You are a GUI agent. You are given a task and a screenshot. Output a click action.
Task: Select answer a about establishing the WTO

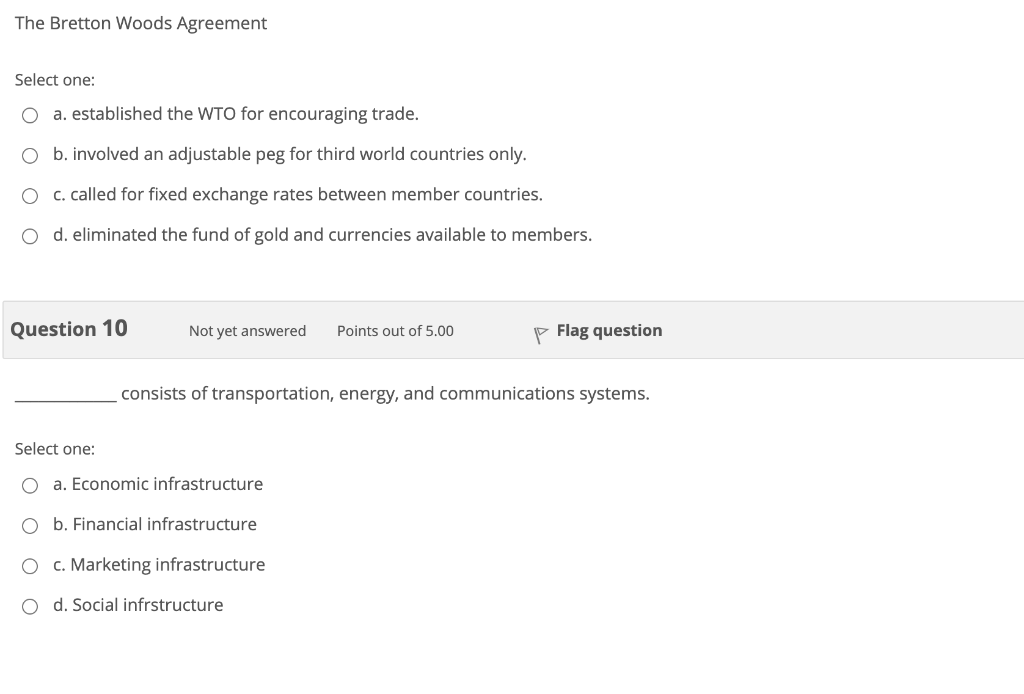pos(30,114)
